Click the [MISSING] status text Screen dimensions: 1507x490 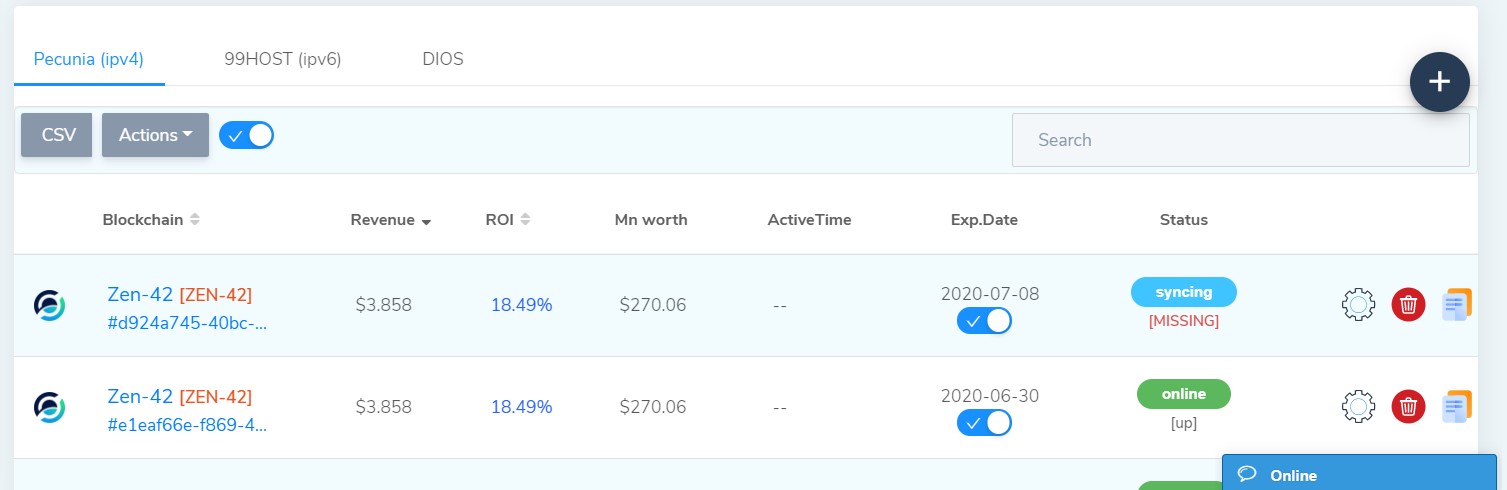coord(1184,321)
